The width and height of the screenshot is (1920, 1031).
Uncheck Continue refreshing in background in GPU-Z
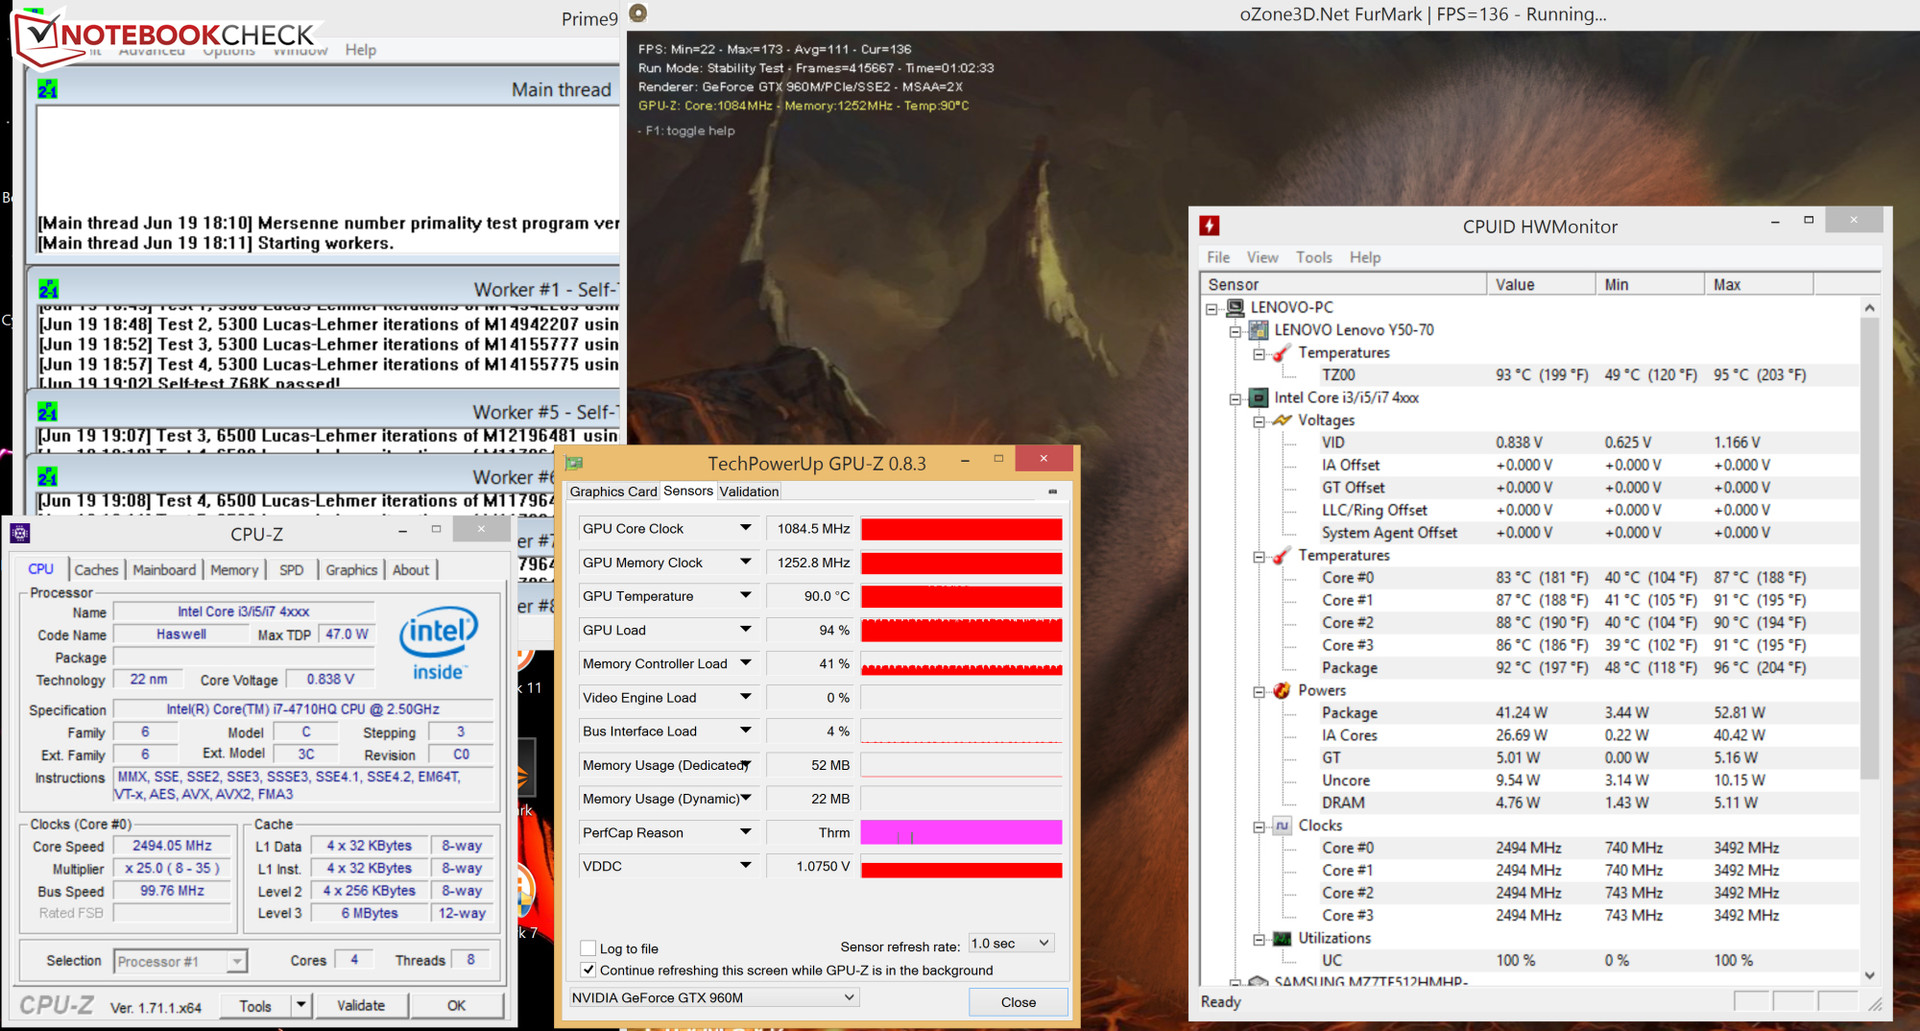(x=588, y=970)
